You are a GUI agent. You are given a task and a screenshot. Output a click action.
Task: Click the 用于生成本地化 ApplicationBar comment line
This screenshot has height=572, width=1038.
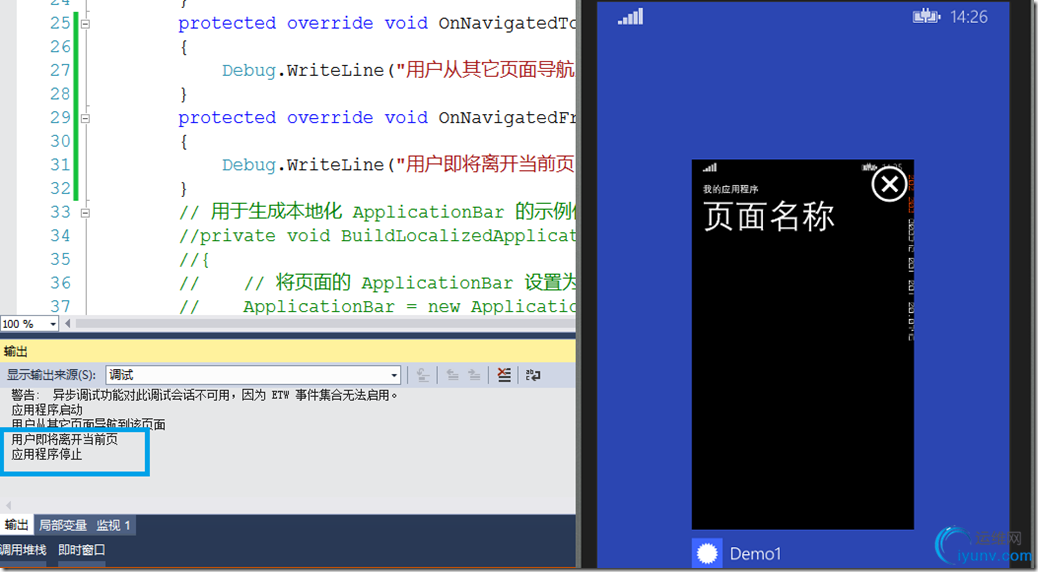[377, 212]
